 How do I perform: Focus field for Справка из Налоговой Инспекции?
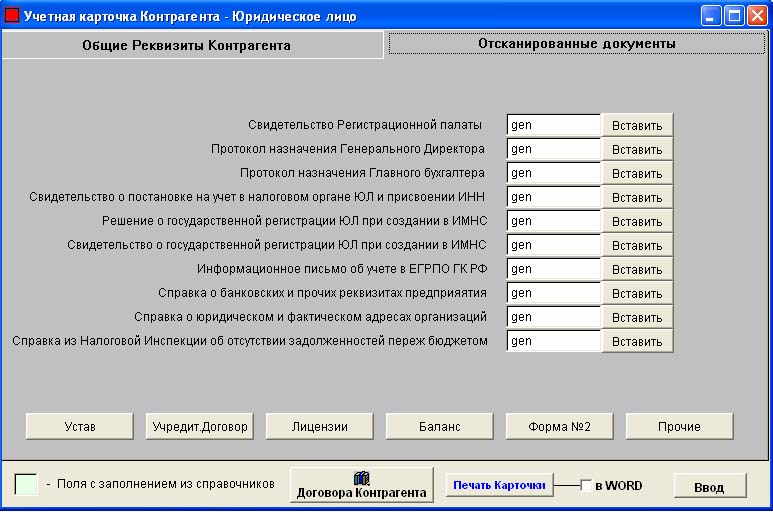click(x=554, y=341)
